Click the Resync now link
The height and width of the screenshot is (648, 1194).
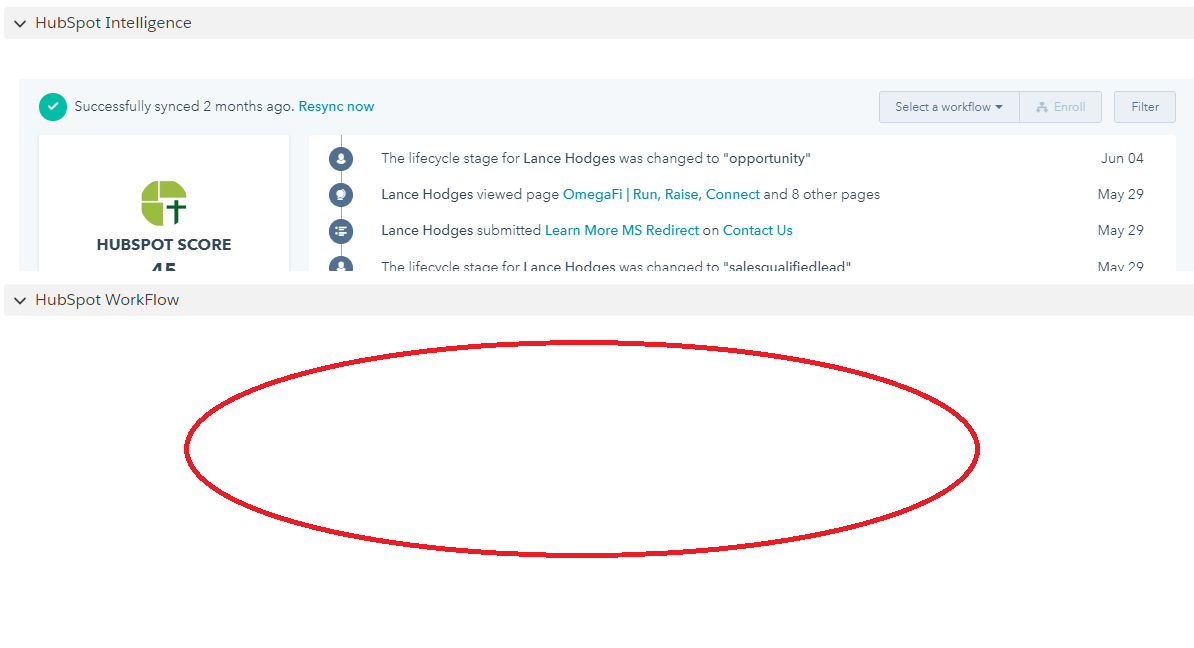(336, 107)
